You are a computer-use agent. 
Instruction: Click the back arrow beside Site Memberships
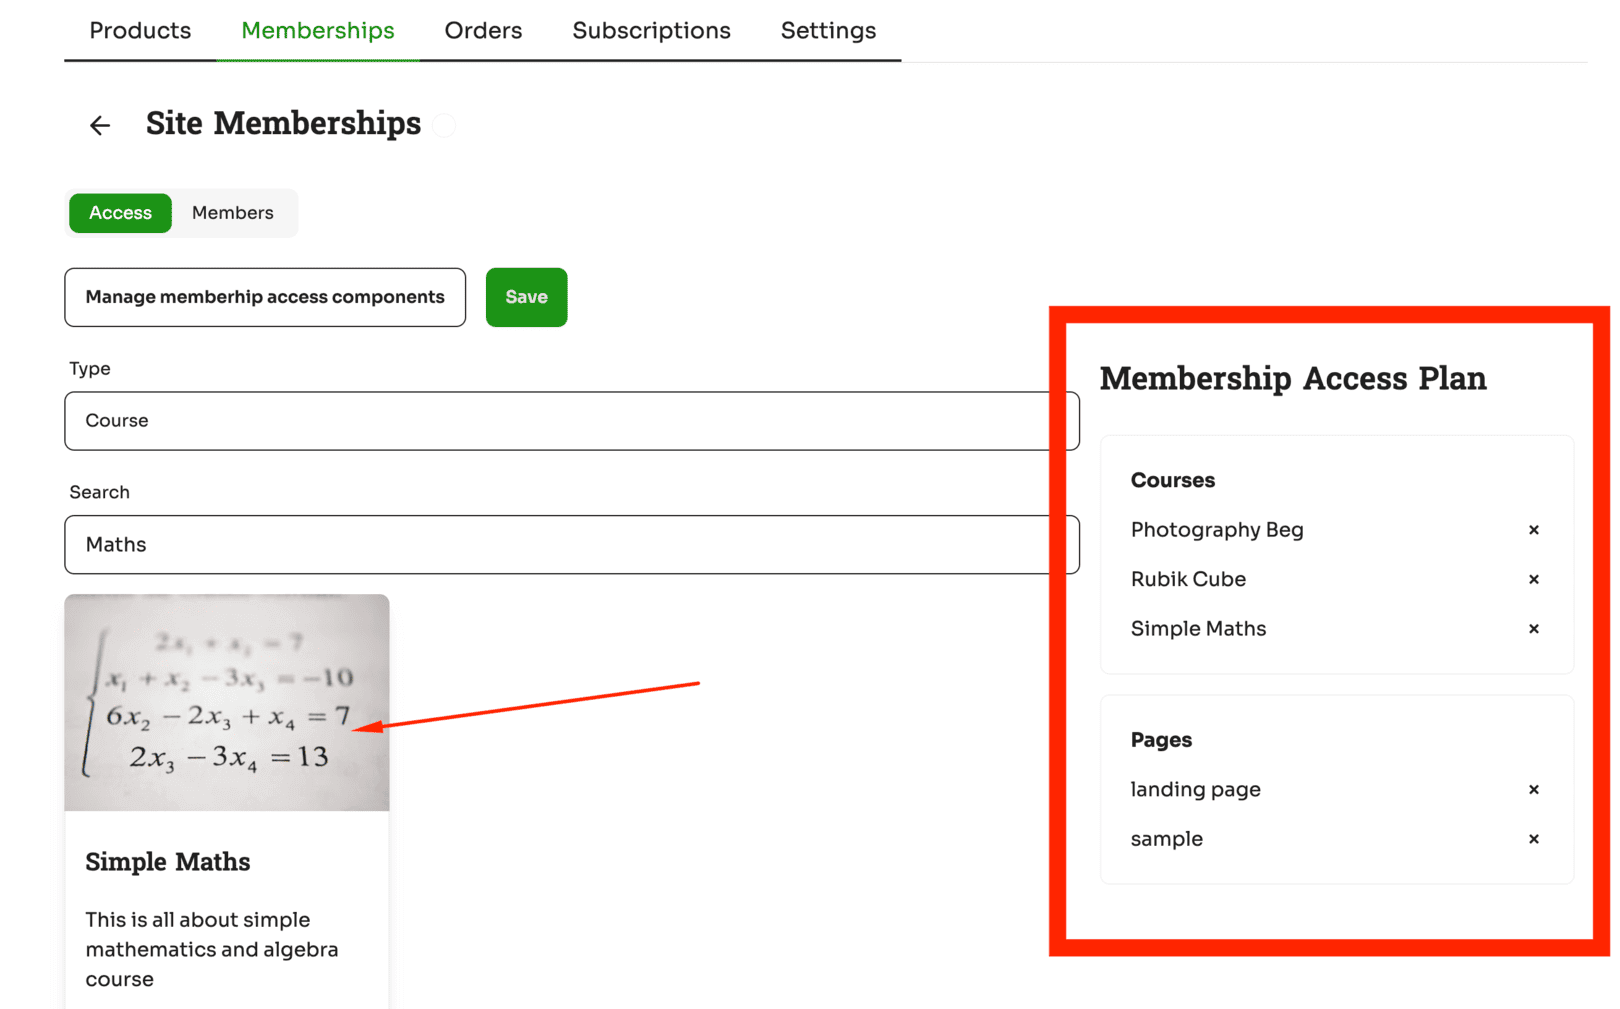coord(100,125)
